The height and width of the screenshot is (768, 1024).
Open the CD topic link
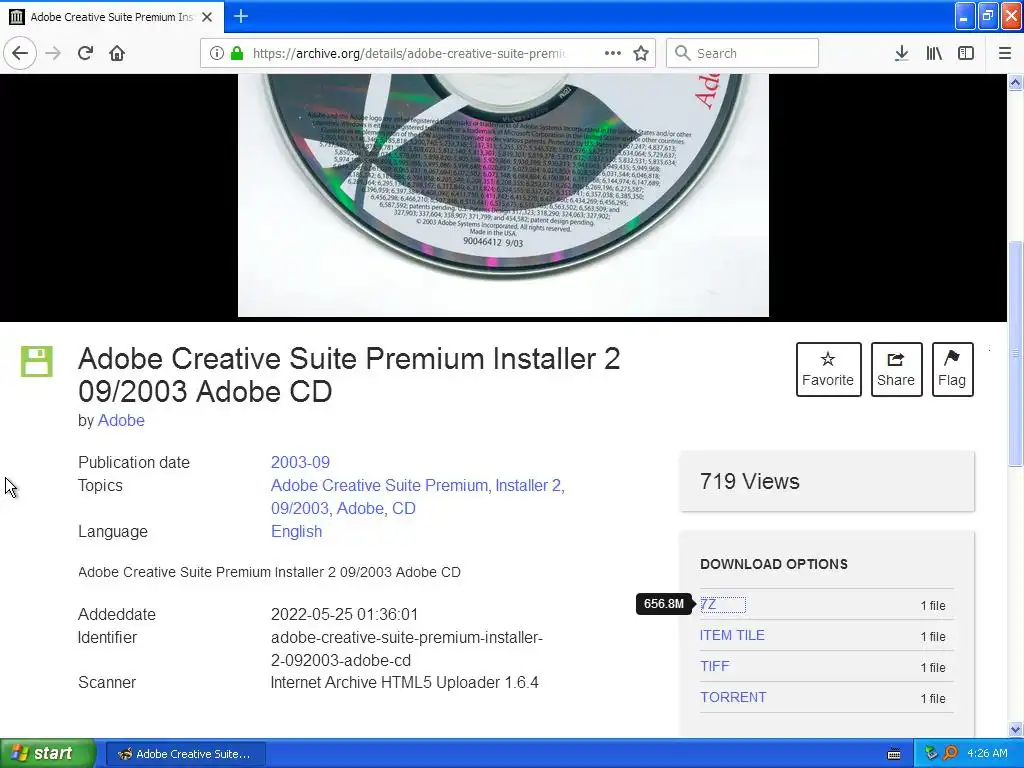pos(404,509)
